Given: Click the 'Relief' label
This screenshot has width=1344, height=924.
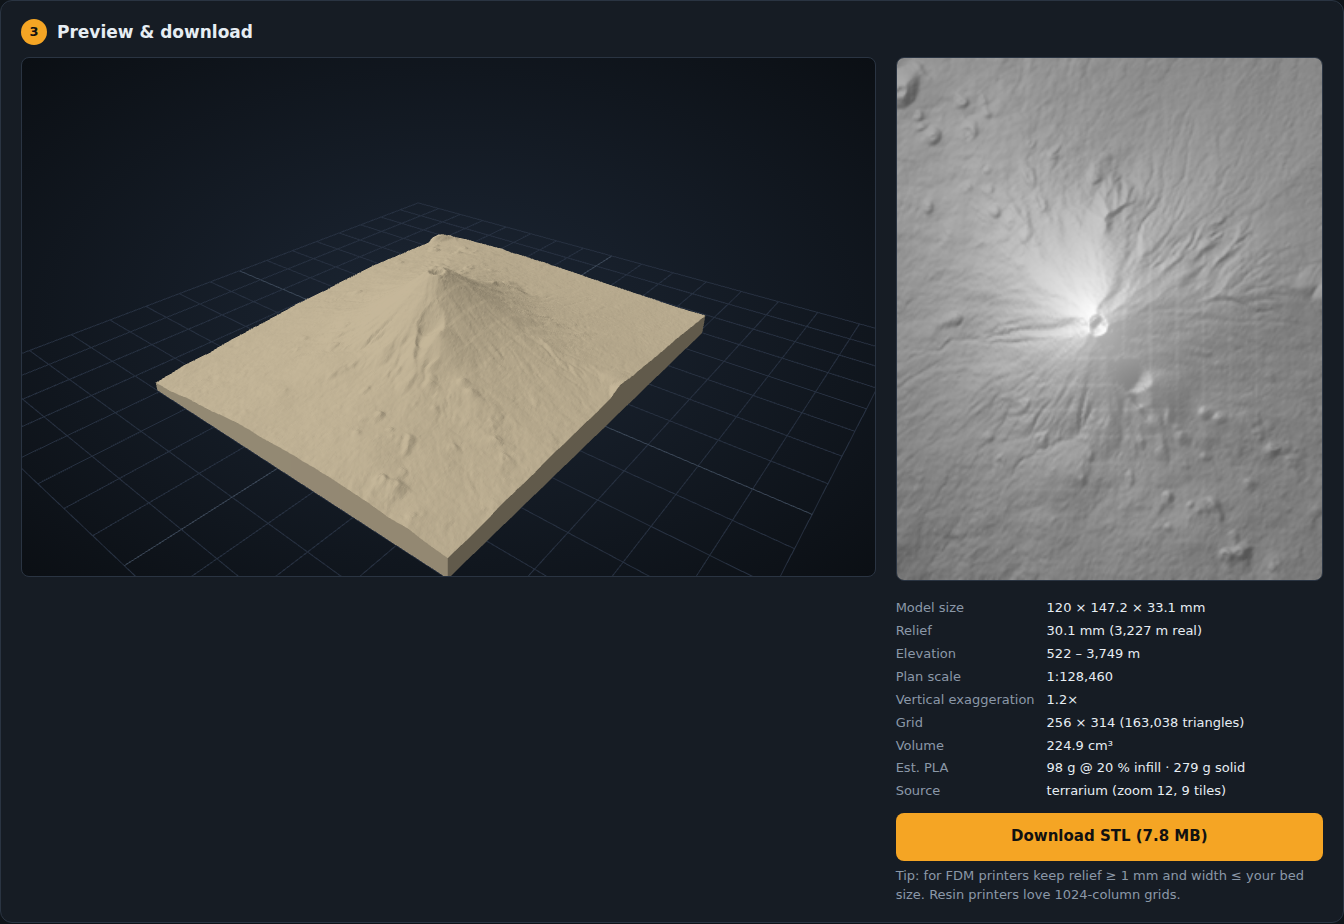Looking at the screenshot, I should tap(914, 631).
